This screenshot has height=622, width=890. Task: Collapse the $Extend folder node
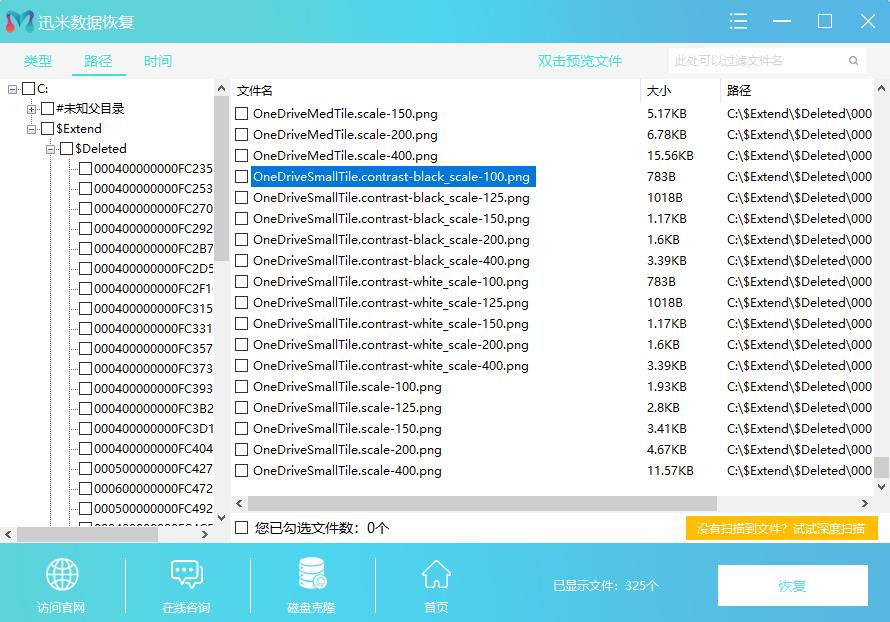click(x=32, y=129)
